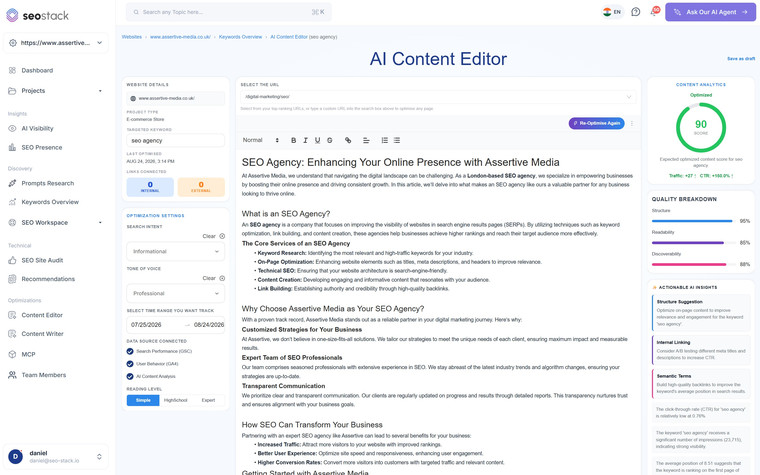Click www.assertive-media.co.uk breadcrumb link

point(180,37)
